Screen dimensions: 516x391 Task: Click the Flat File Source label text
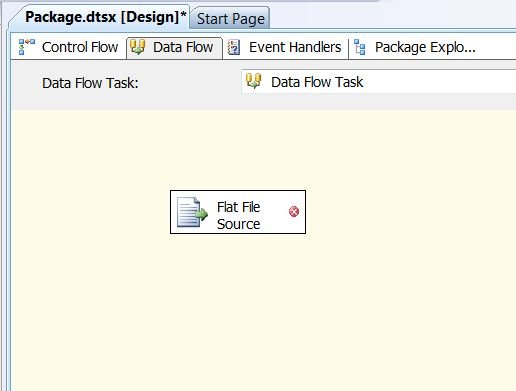[238, 215]
